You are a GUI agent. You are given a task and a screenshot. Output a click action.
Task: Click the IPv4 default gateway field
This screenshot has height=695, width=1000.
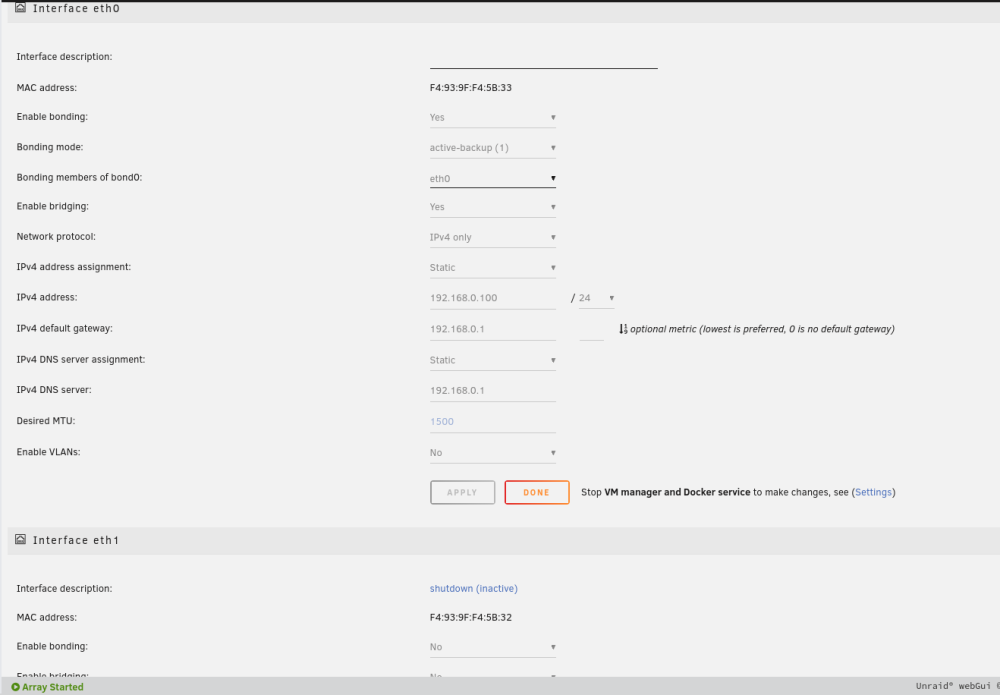coord(492,329)
